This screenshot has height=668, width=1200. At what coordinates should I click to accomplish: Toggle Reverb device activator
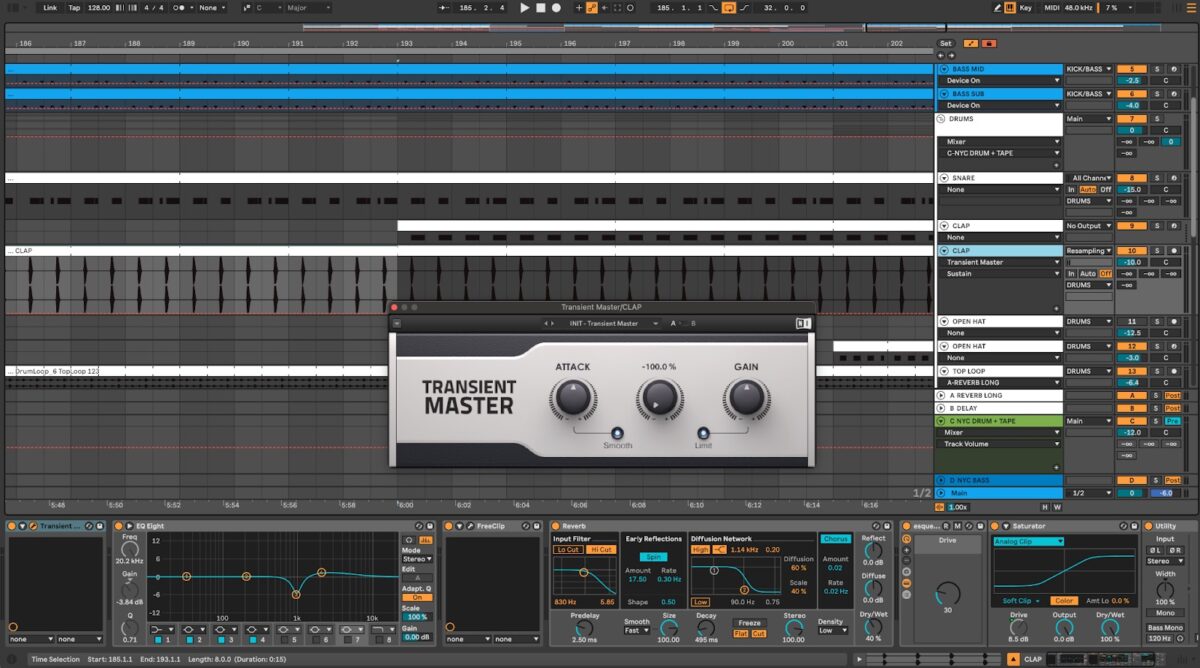(x=555, y=525)
